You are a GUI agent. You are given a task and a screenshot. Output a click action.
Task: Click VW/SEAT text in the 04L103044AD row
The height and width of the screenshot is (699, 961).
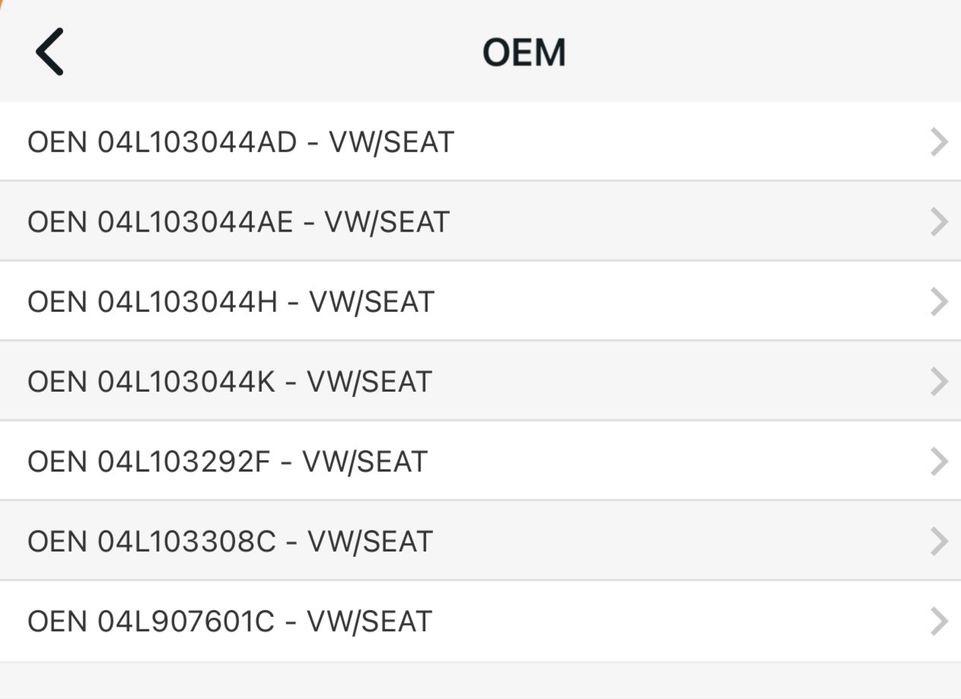[x=391, y=142]
